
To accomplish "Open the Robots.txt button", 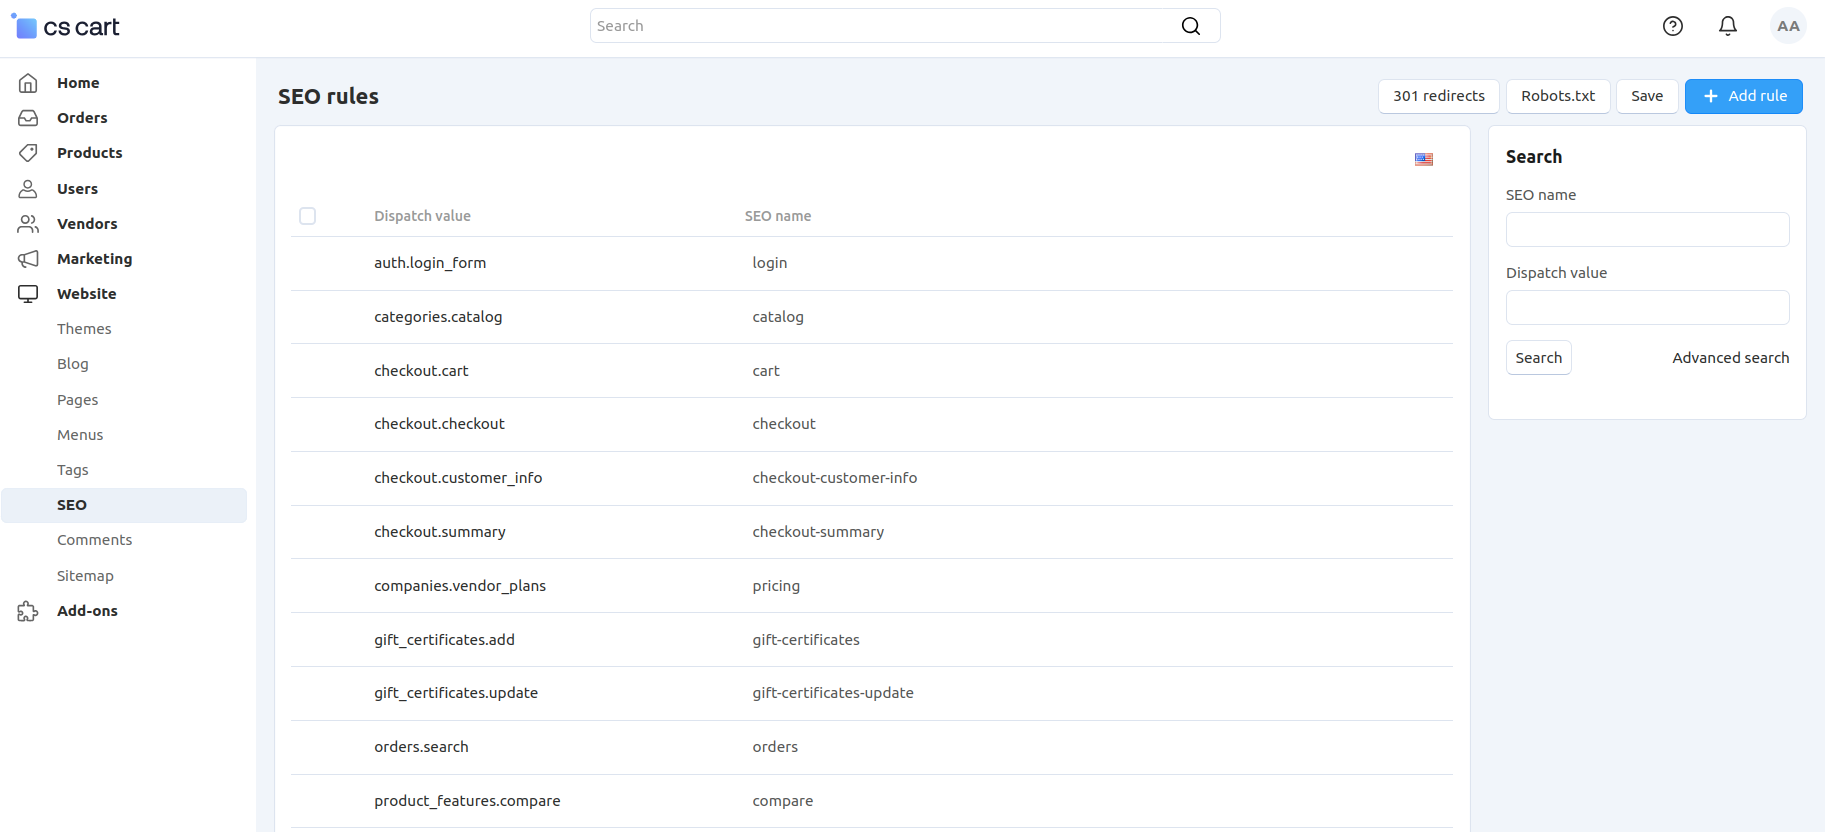I will [1558, 96].
